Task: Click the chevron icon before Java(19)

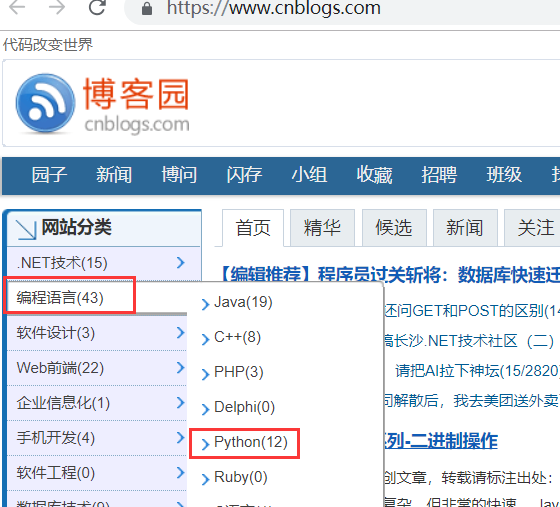Action: [x=205, y=304]
